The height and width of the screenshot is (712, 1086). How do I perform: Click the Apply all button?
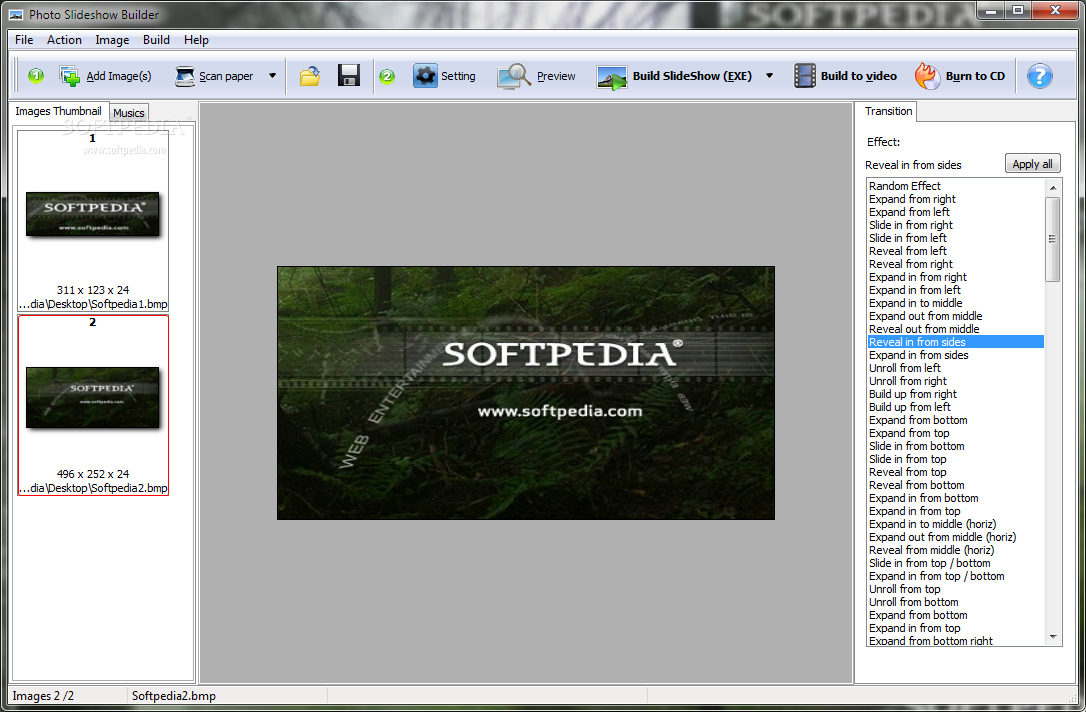[1032, 164]
